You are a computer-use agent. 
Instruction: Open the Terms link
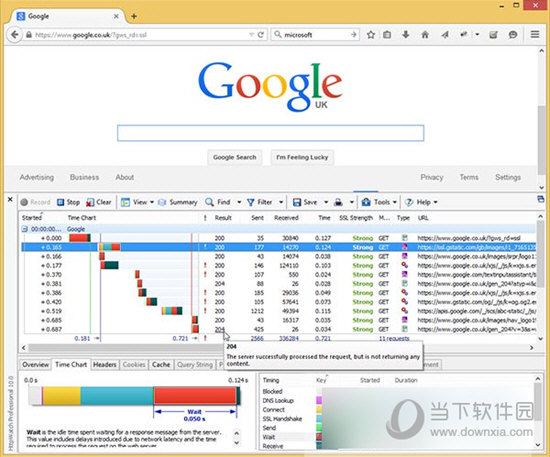tap(469, 177)
